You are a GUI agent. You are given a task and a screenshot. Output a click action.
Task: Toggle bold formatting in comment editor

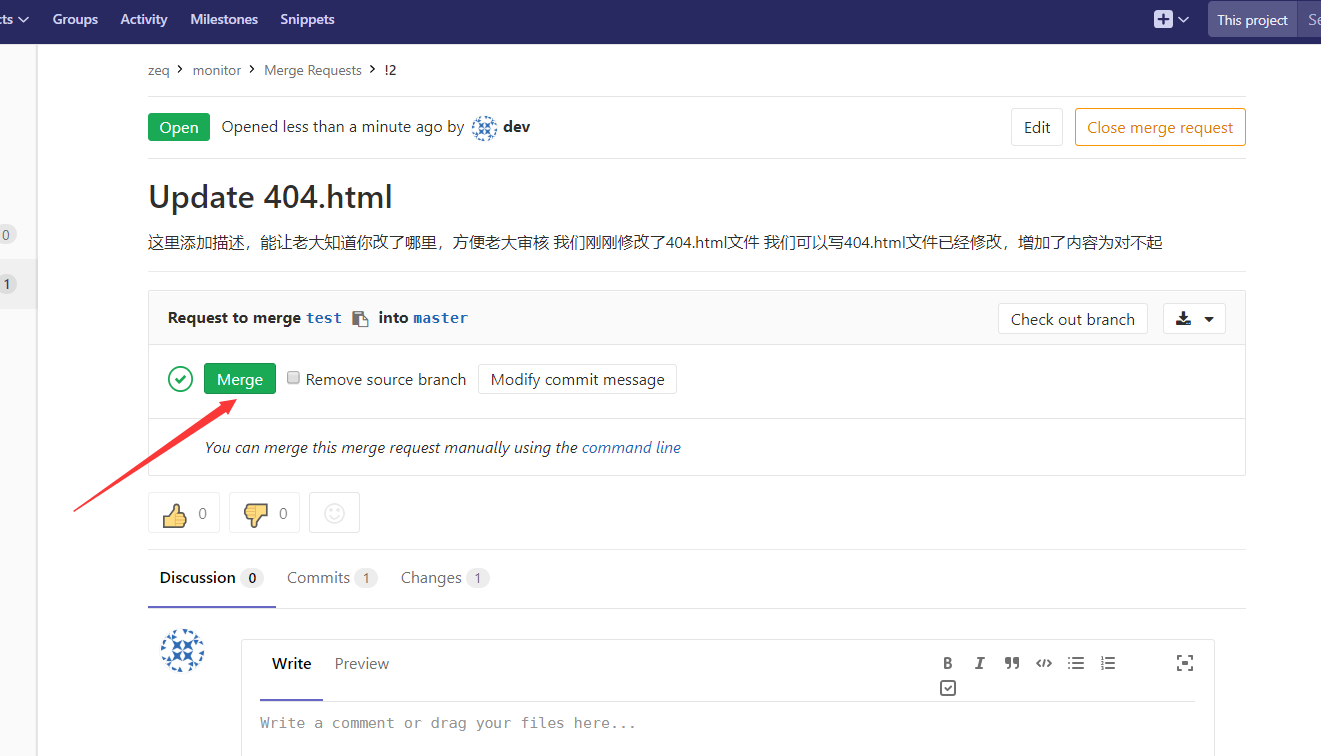click(x=947, y=662)
